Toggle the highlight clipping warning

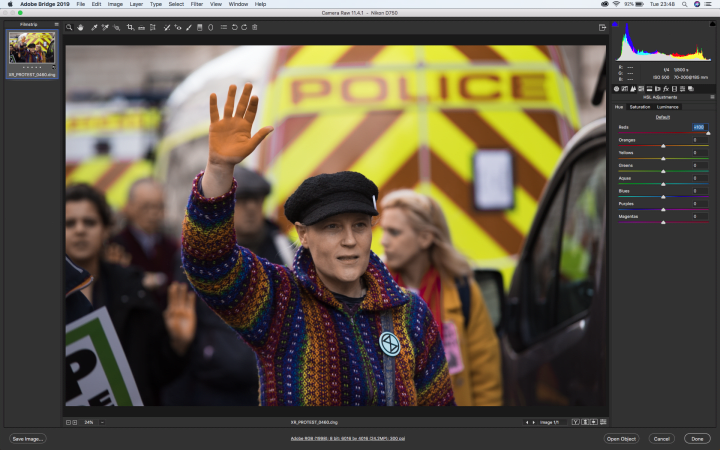click(713, 24)
